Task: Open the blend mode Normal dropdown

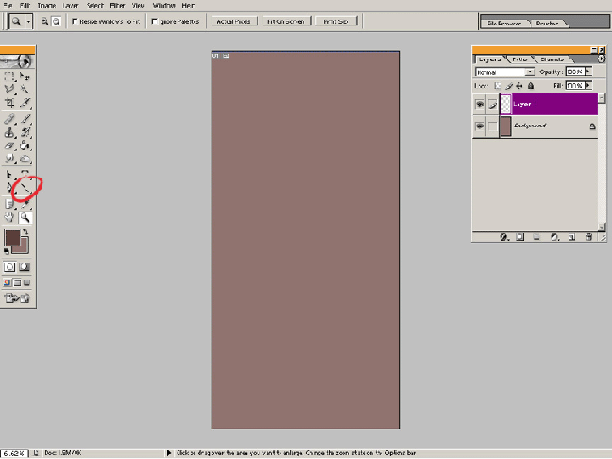Action: [530, 72]
